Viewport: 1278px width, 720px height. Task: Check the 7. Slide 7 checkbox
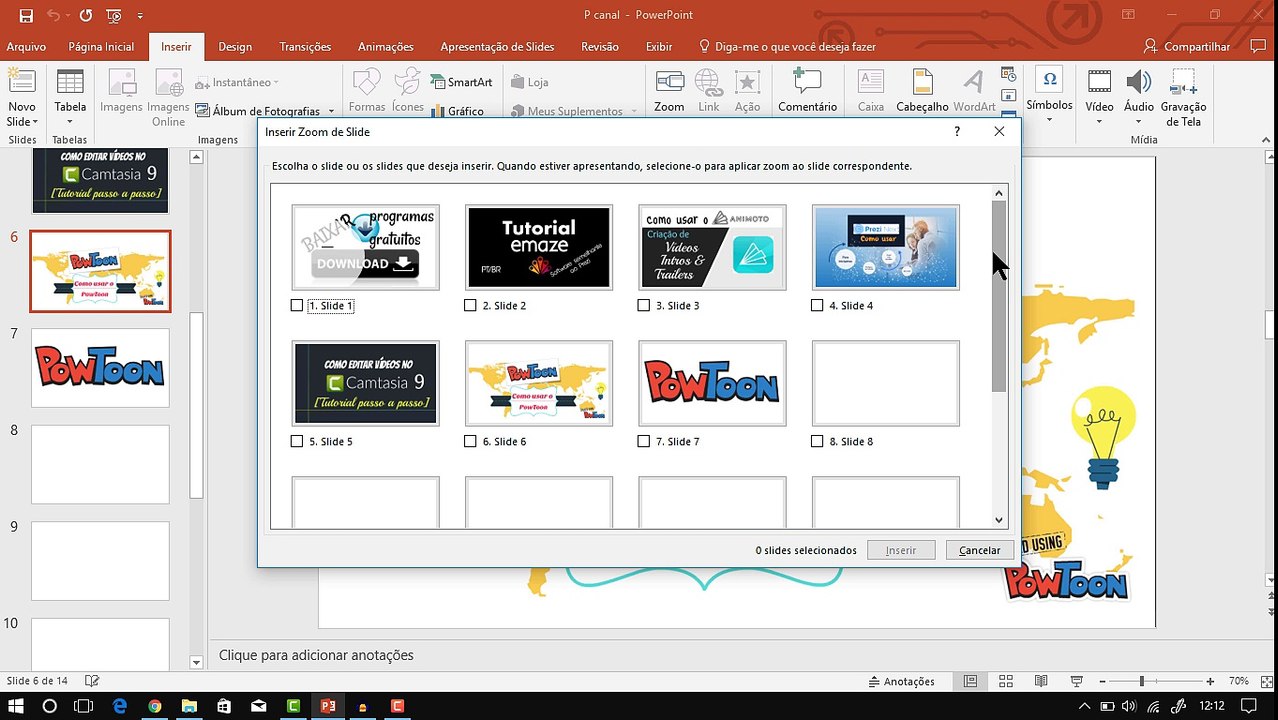click(644, 441)
